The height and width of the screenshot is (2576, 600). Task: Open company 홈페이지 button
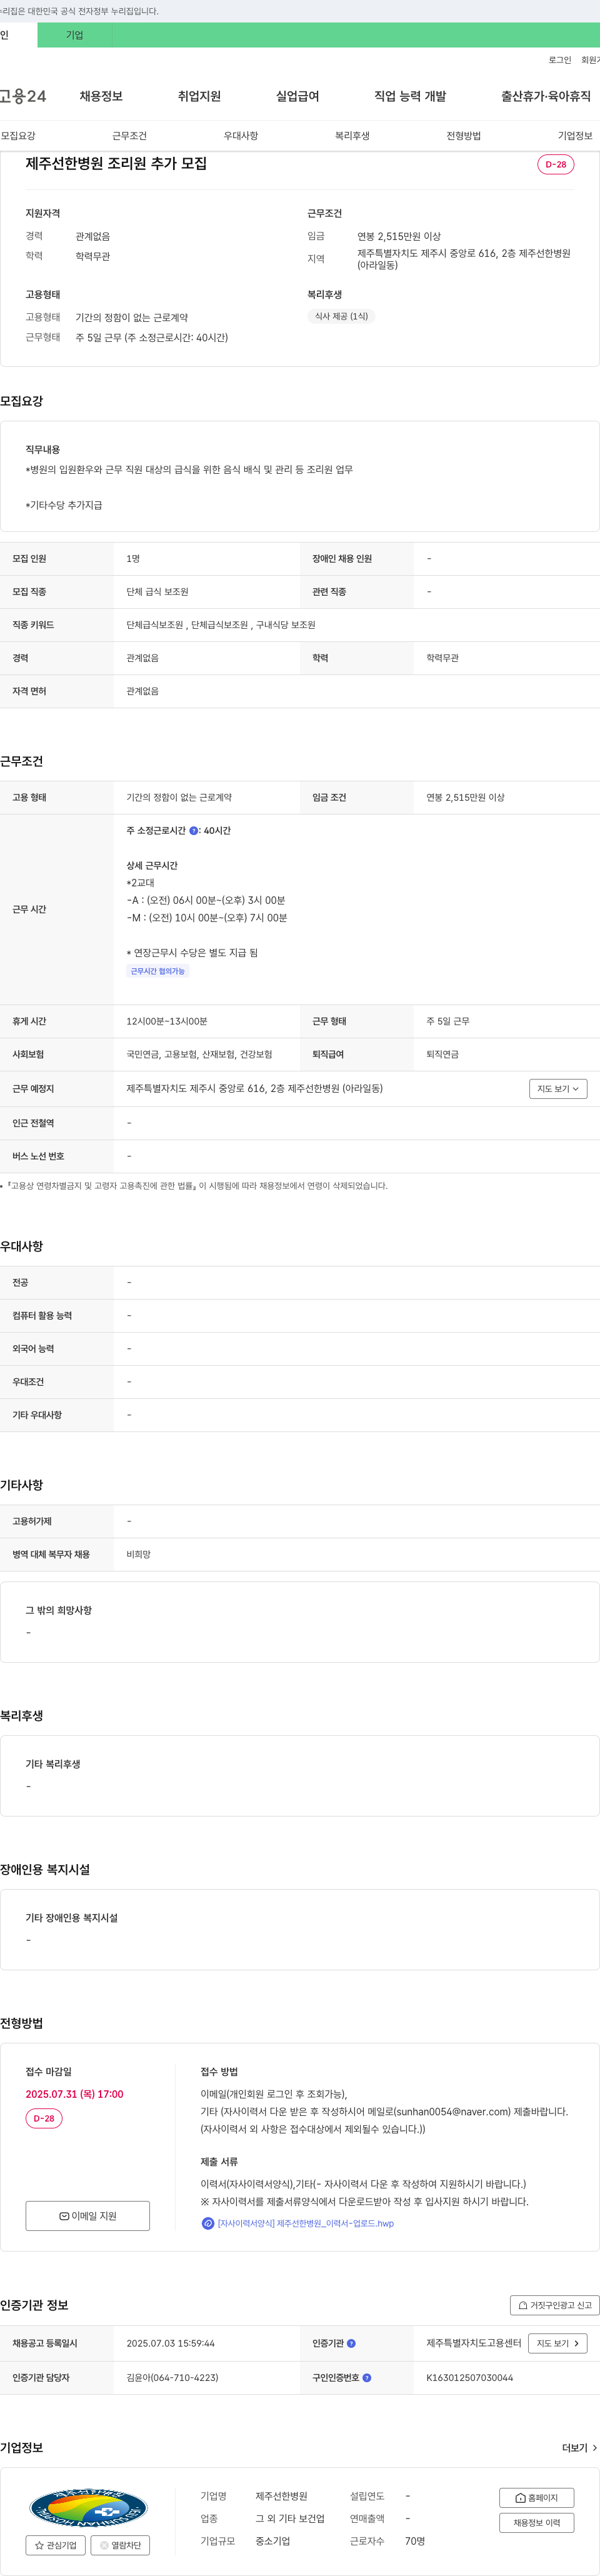point(537,2497)
